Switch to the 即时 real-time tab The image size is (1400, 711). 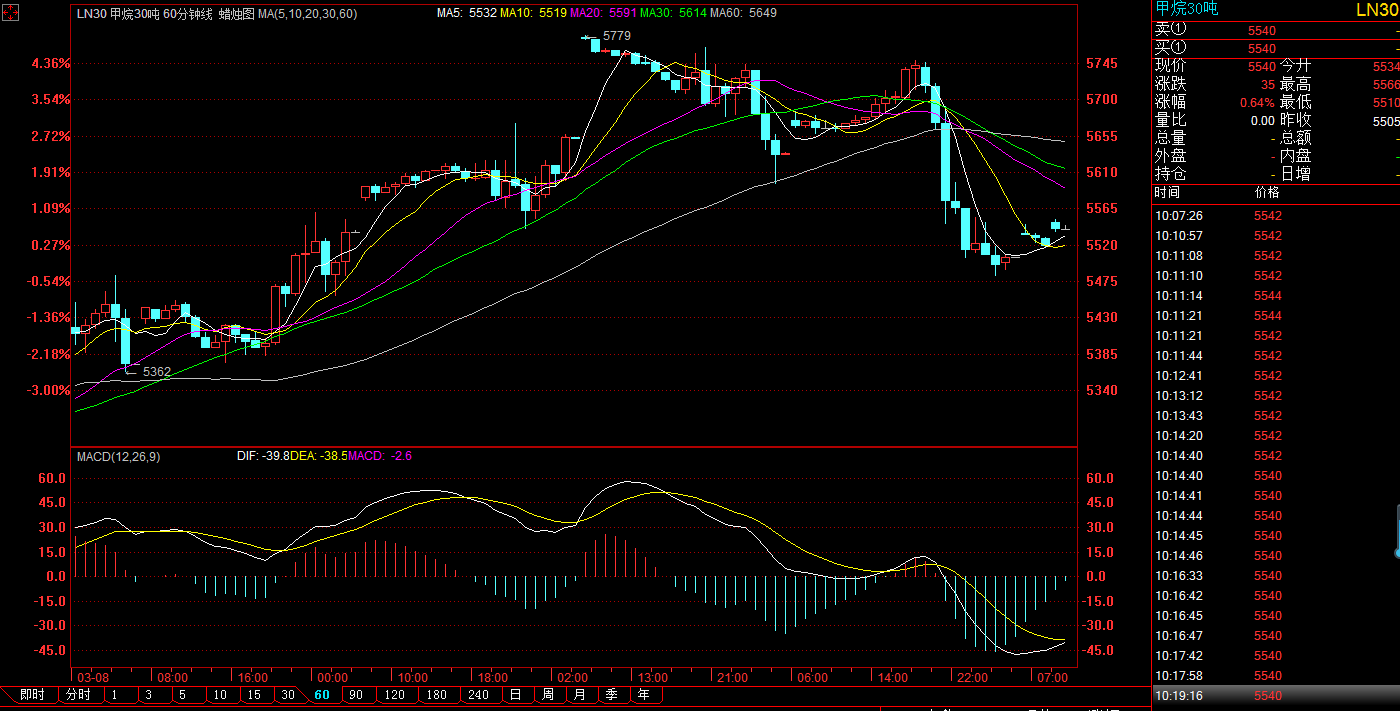[32, 694]
